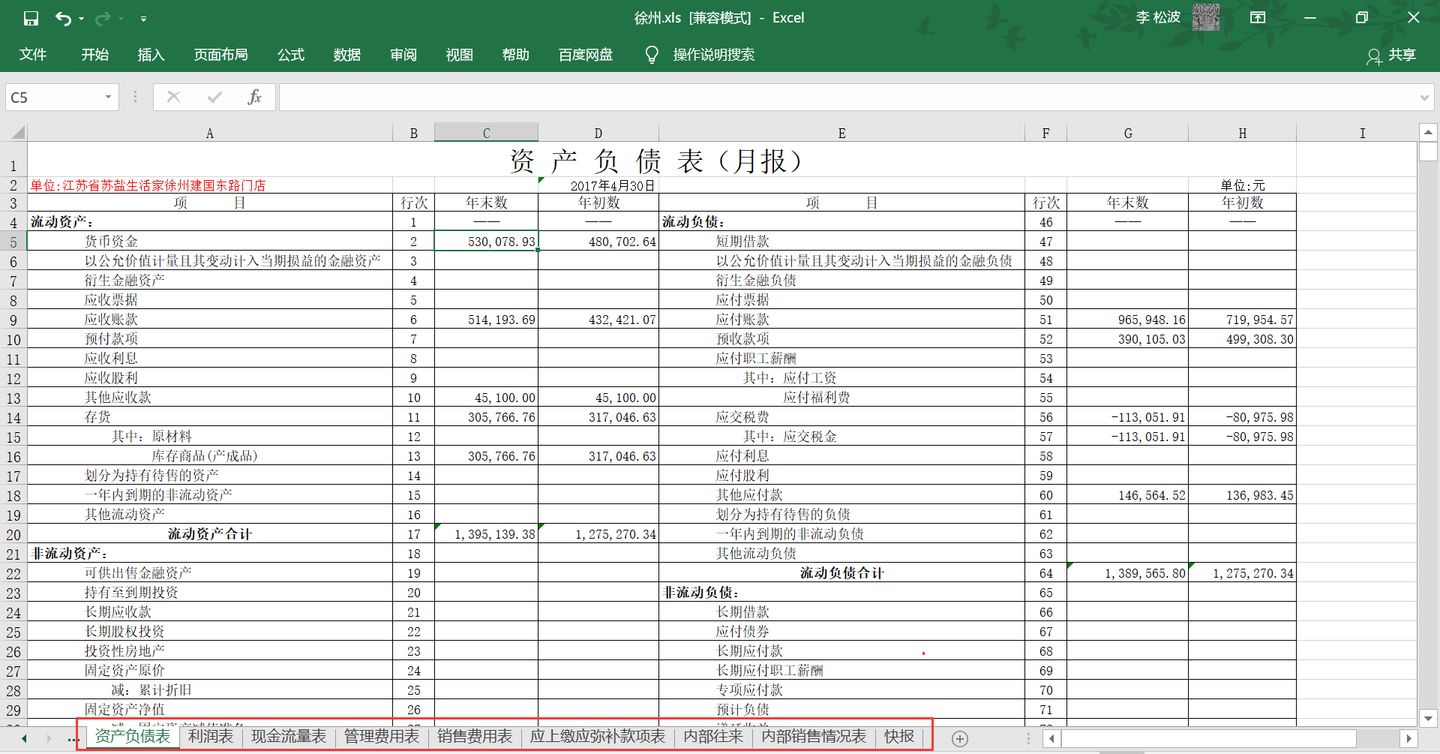Viewport: 1440px width, 754px height.
Task: Open the 帮助 tab
Action: [516, 55]
